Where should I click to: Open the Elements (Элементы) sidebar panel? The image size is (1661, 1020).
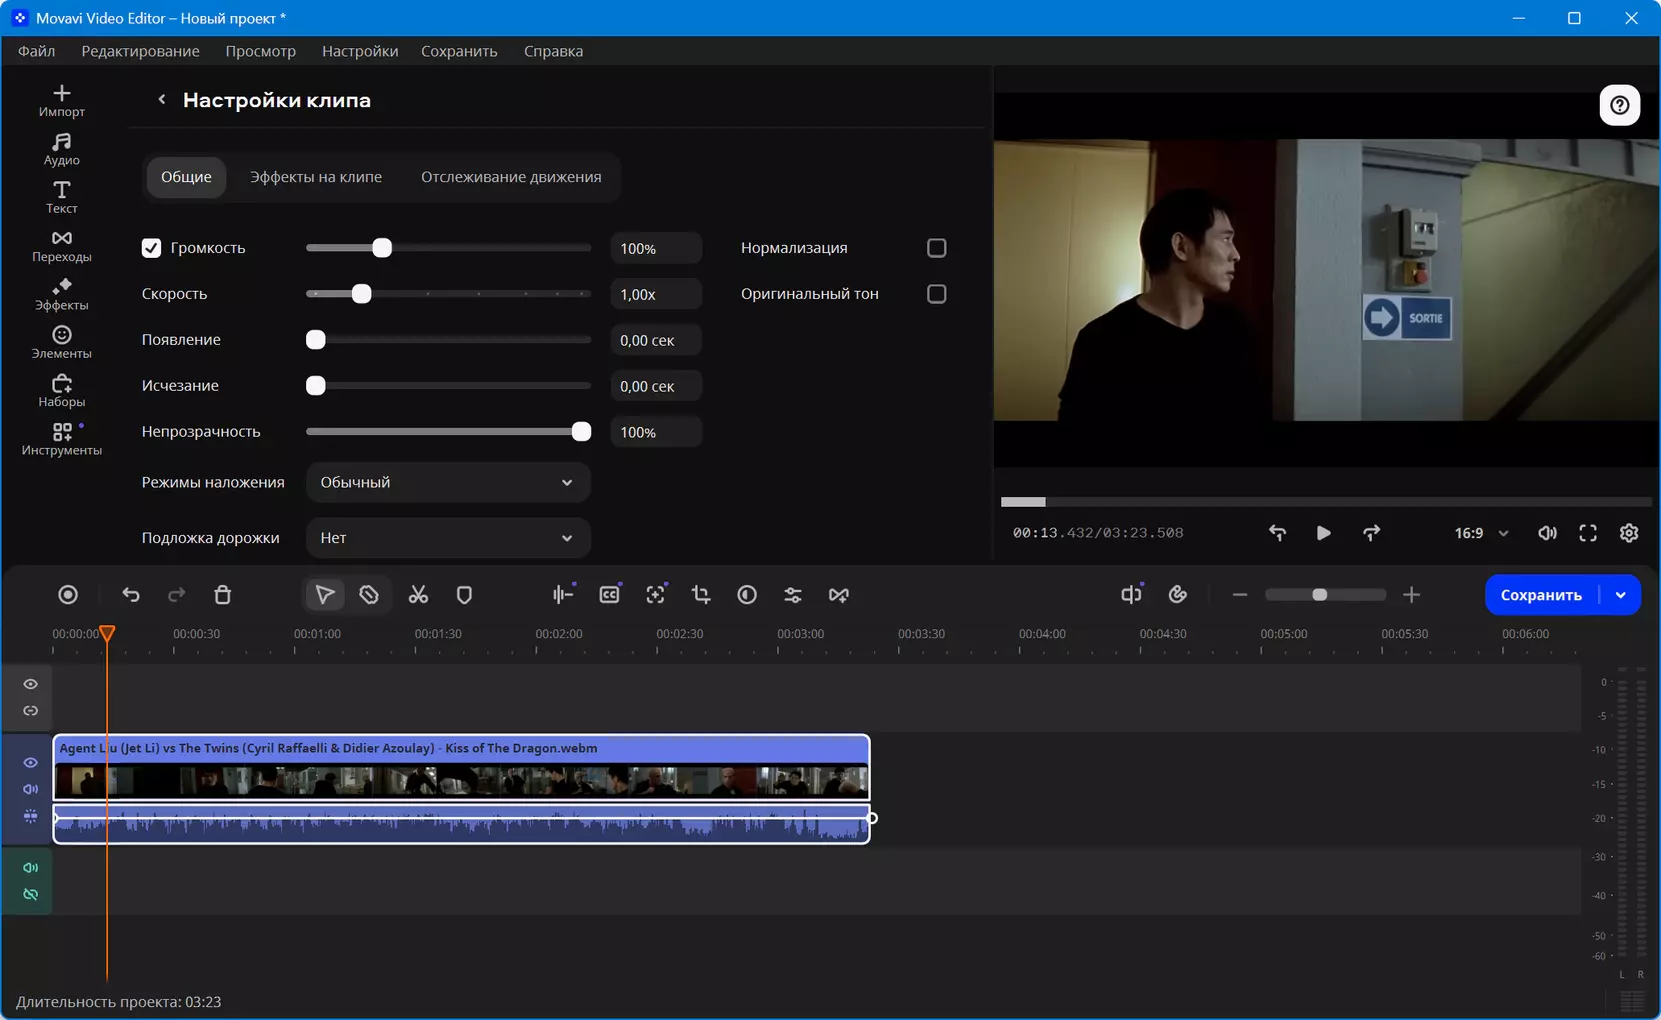coord(62,342)
